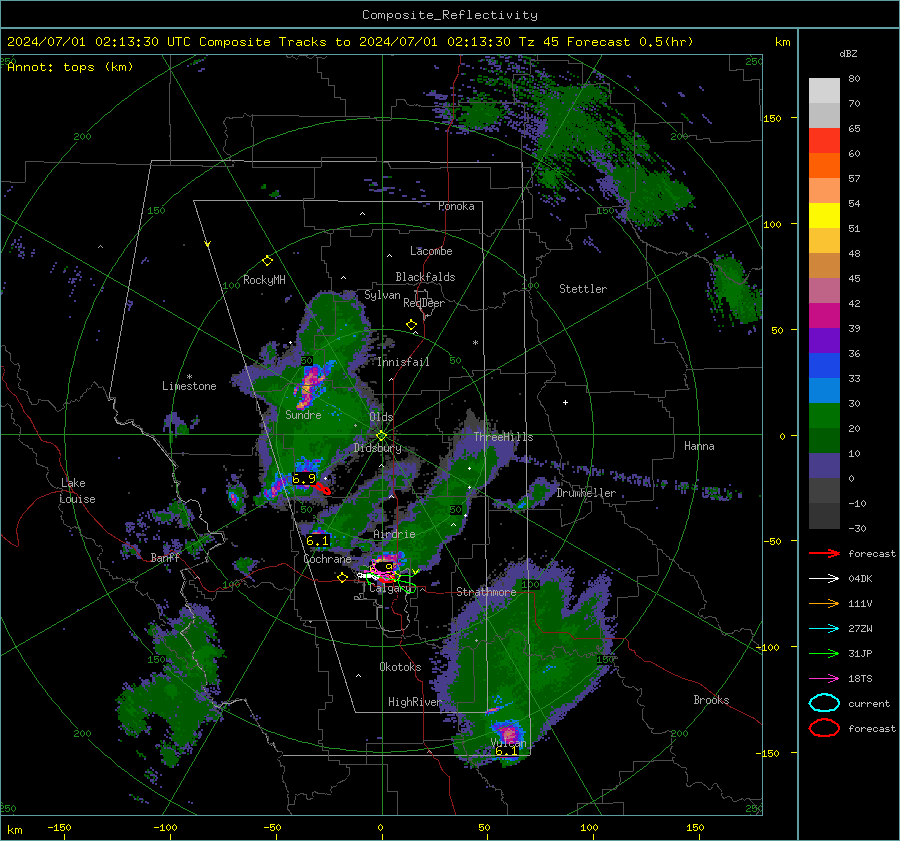900x841 pixels.
Task: Click the Ponoka city label
Action: click(456, 206)
